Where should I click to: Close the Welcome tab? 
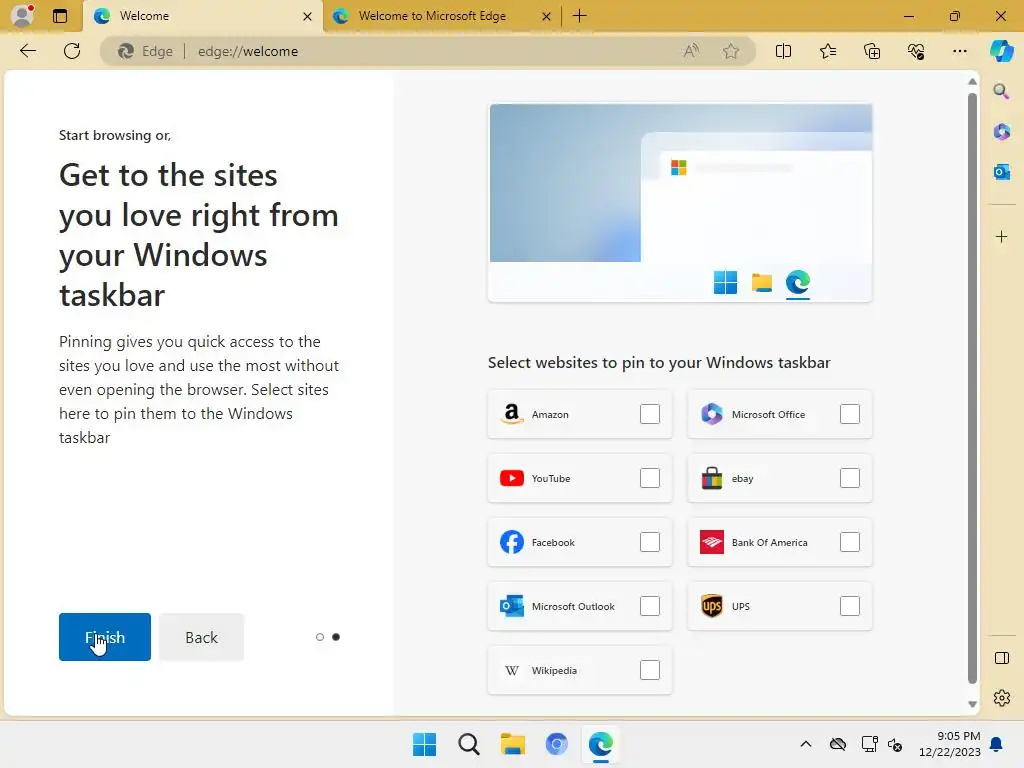tap(307, 16)
